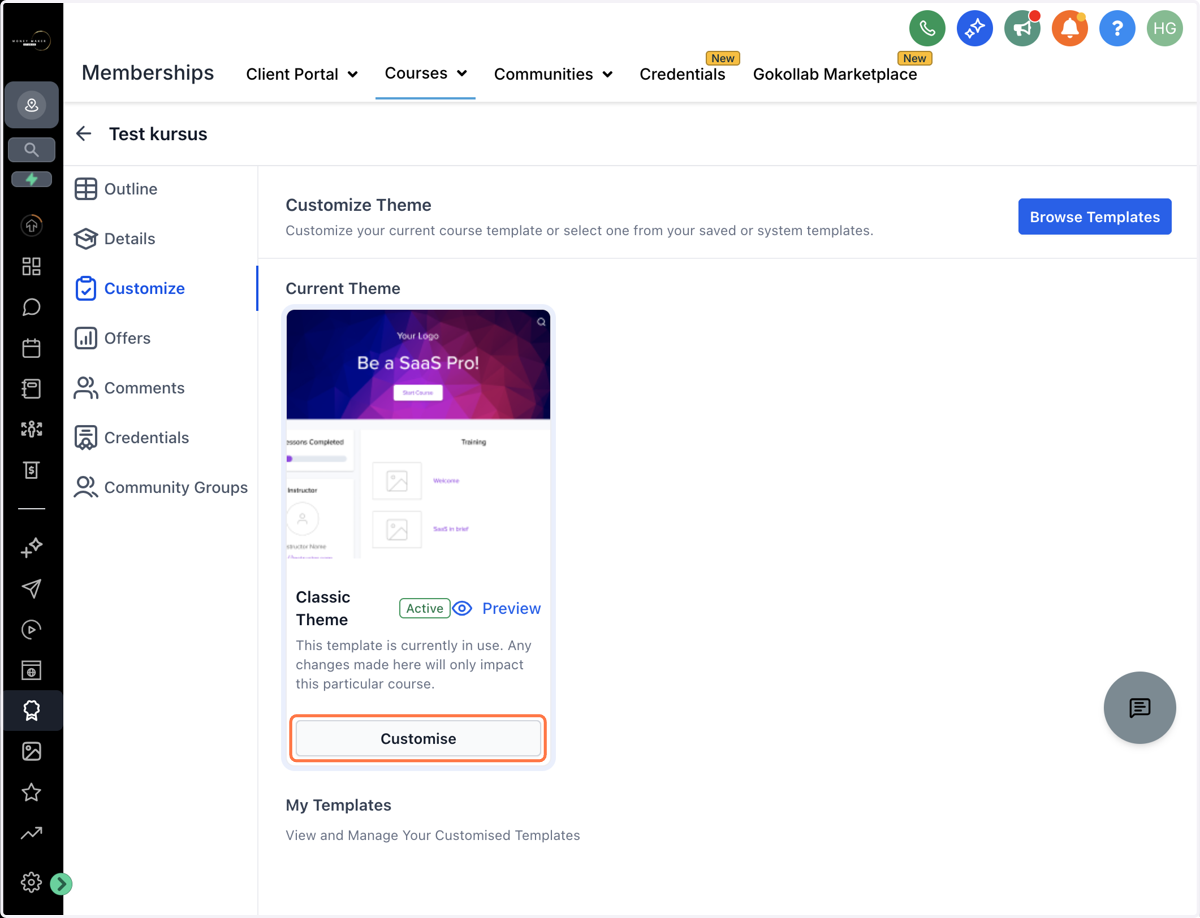Open the contacts book icon in sidebar

[x=32, y=388]
